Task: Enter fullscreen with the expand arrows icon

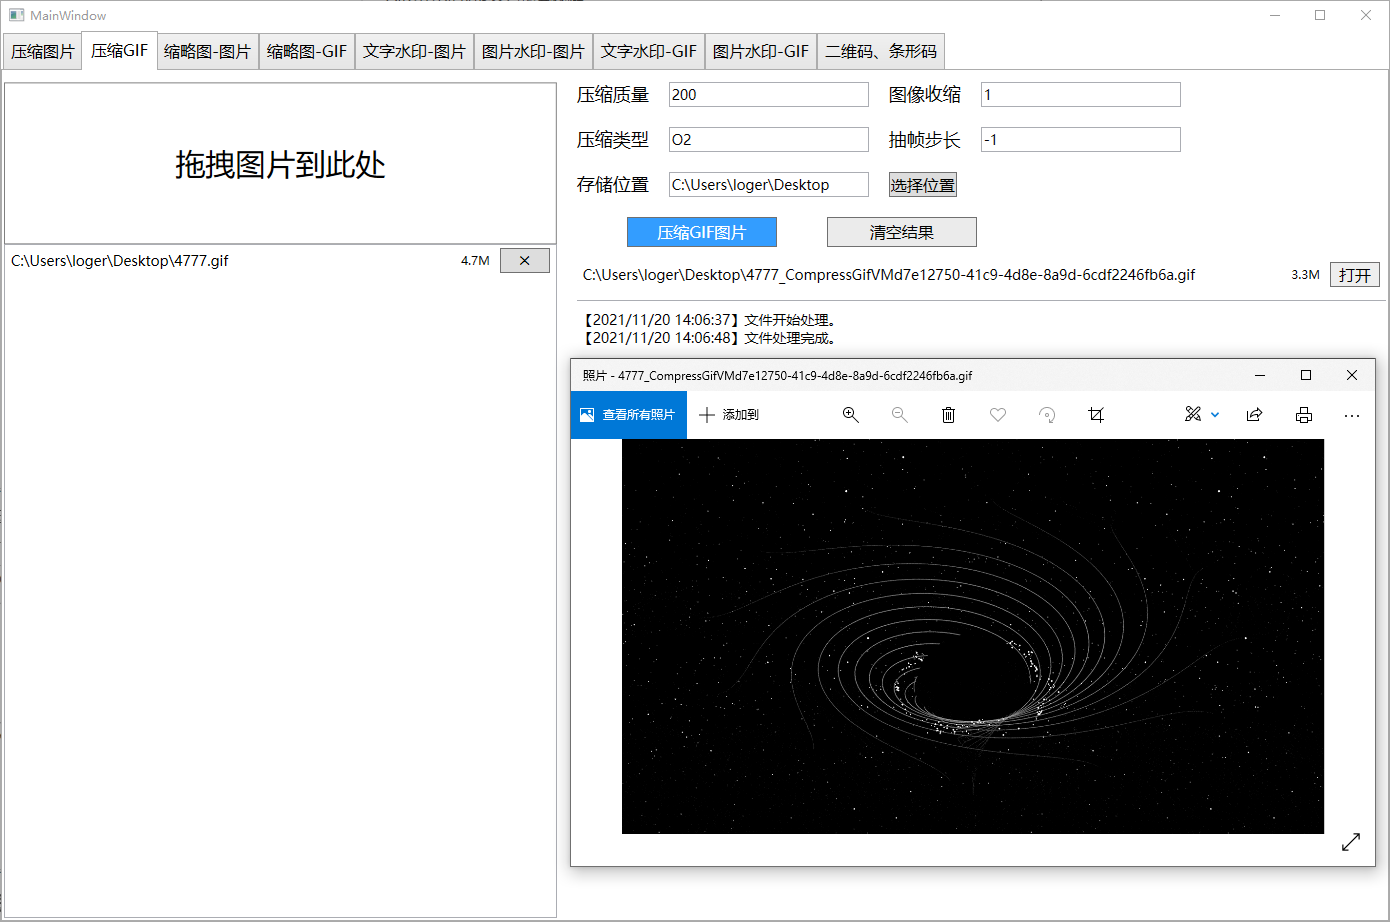Action: click(x=1351, y=842)
